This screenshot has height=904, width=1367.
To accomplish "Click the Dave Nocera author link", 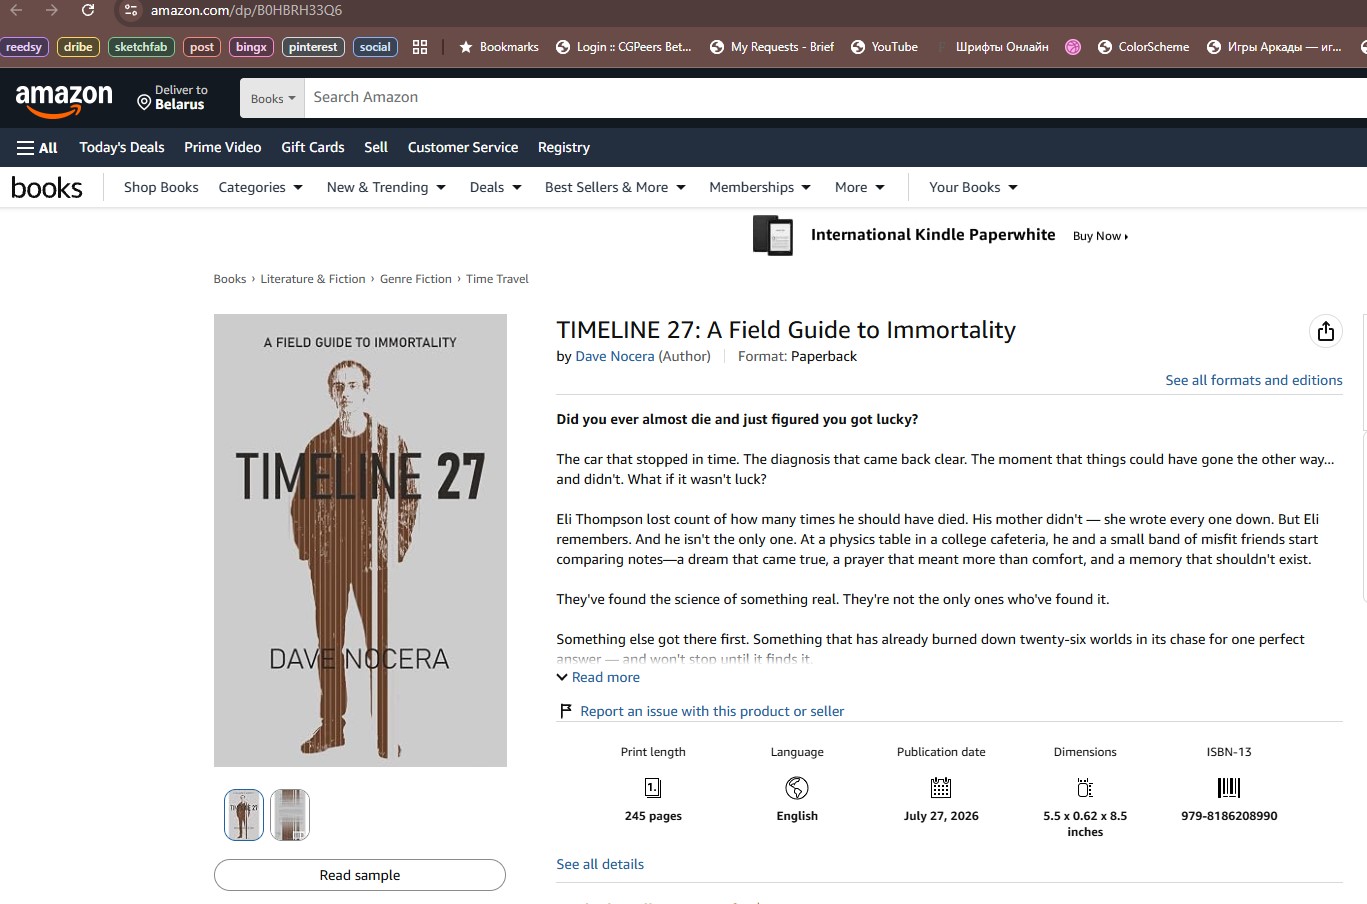I will (x=615, y=356).
